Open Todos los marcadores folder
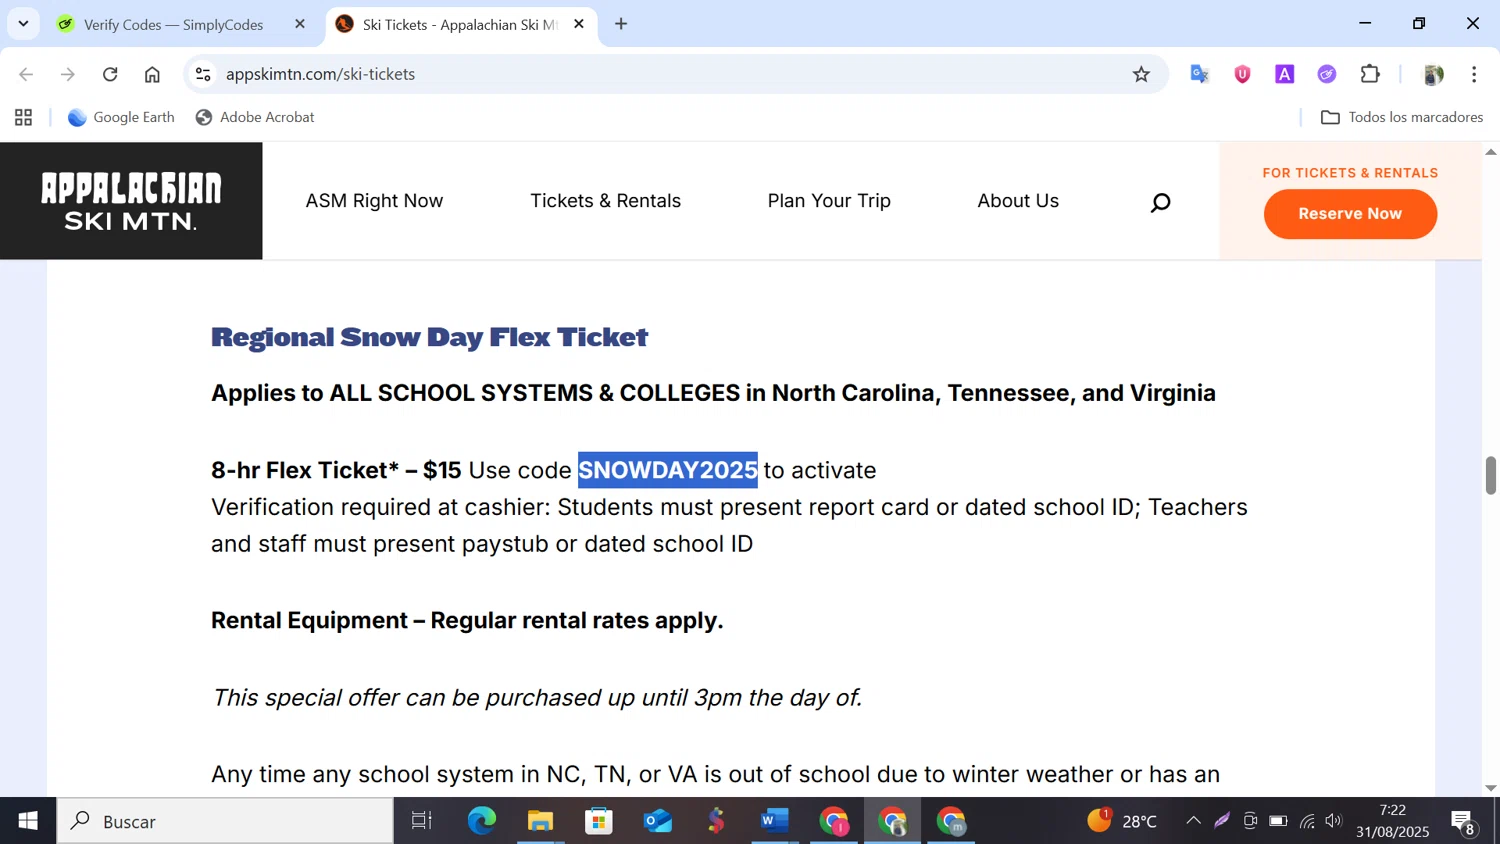This screenshot has width=1500, height=844. (1401, 117)
